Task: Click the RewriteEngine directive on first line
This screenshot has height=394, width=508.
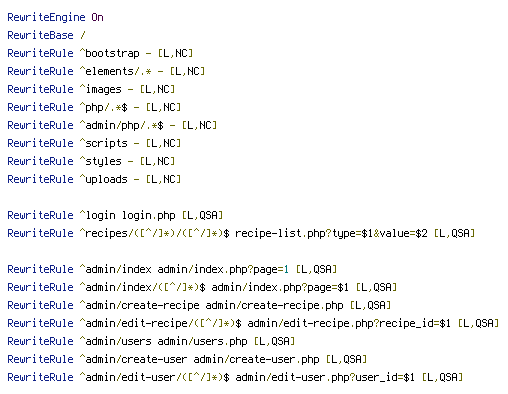Action: click(x=46, y=17)
